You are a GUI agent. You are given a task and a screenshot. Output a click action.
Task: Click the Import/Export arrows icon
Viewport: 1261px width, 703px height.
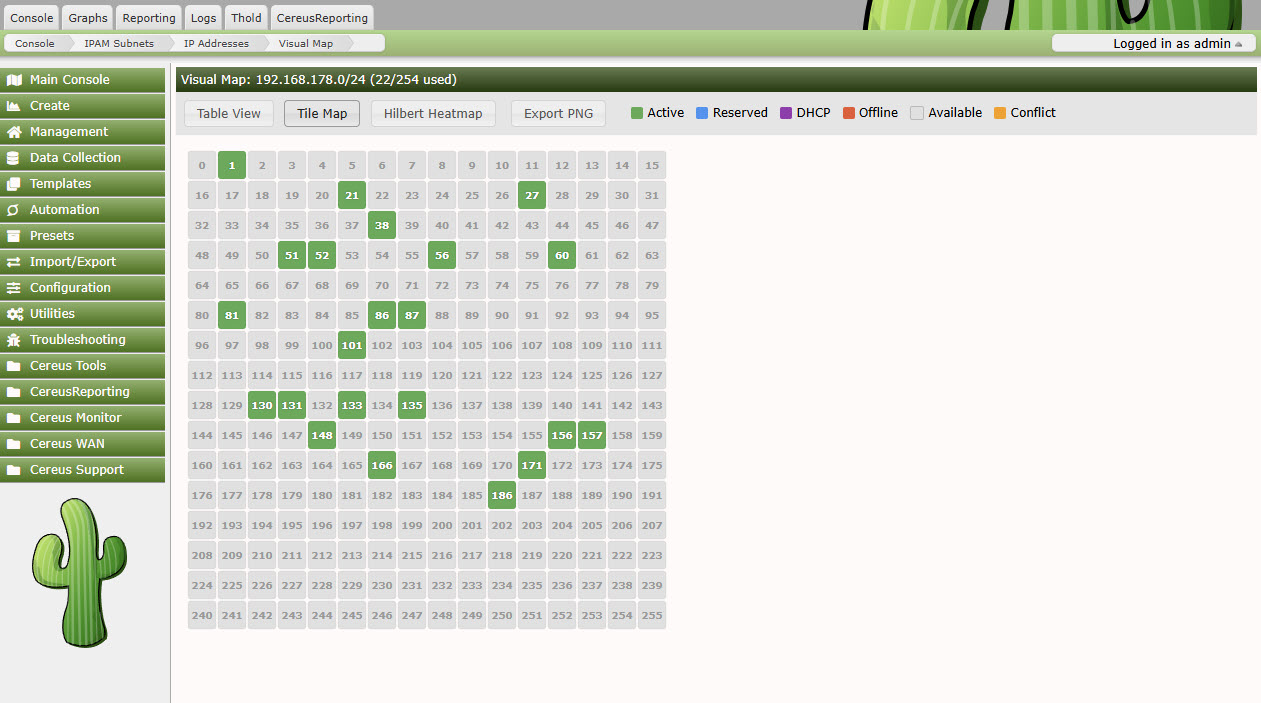(x=14, y=262)
